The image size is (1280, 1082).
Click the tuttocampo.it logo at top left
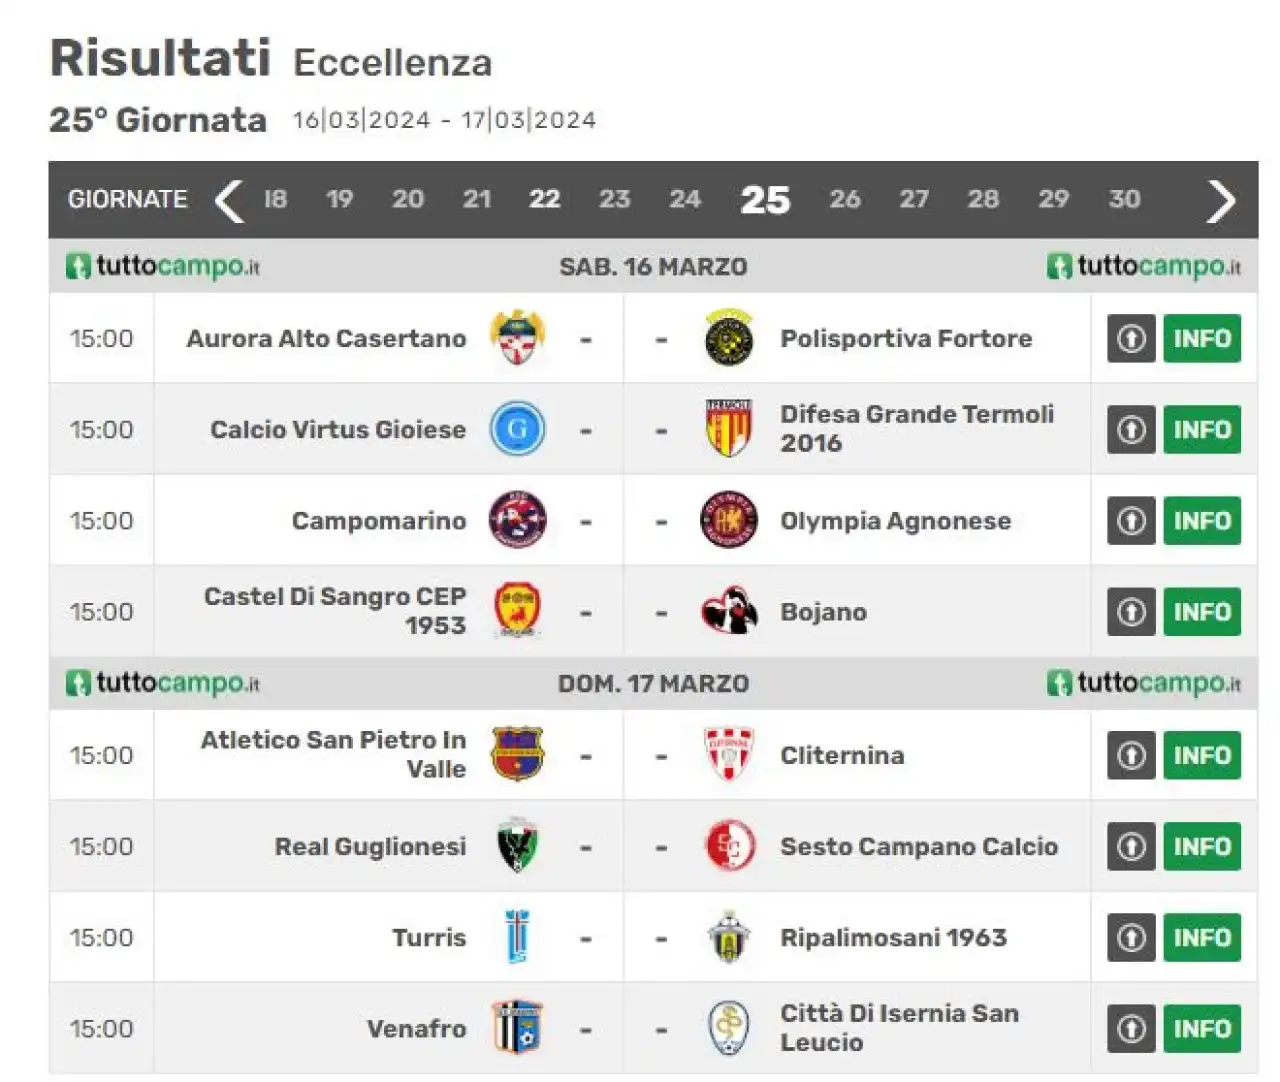163,266
